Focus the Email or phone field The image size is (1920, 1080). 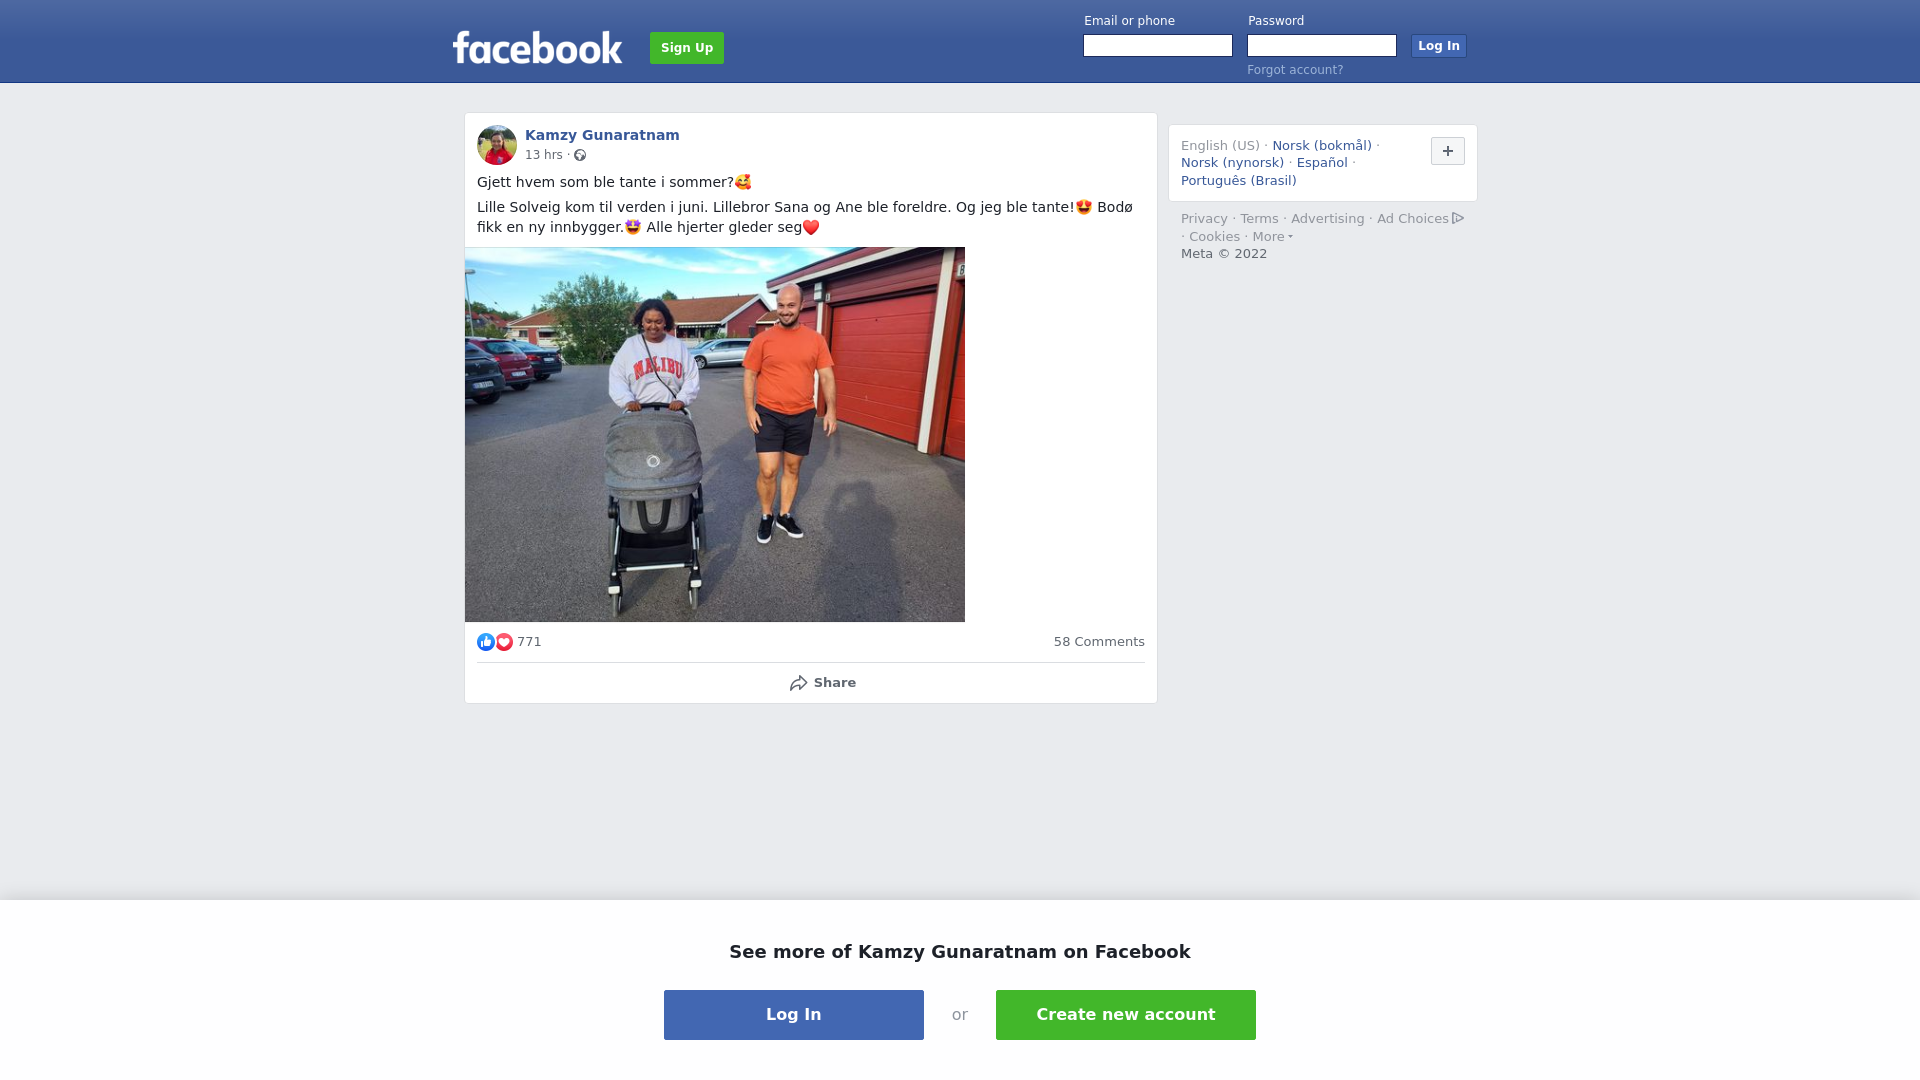pyautogui.click(x=1158, y=46)
